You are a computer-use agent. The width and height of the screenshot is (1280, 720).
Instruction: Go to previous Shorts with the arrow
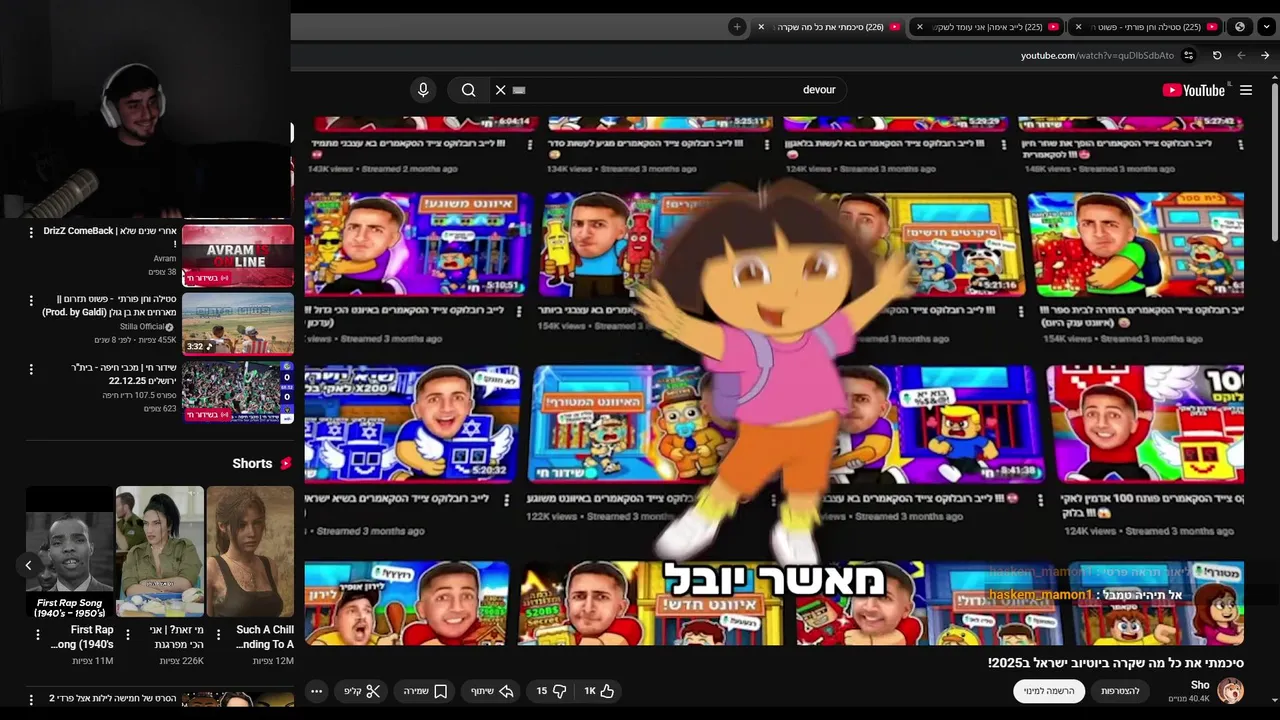coord(28,566)
